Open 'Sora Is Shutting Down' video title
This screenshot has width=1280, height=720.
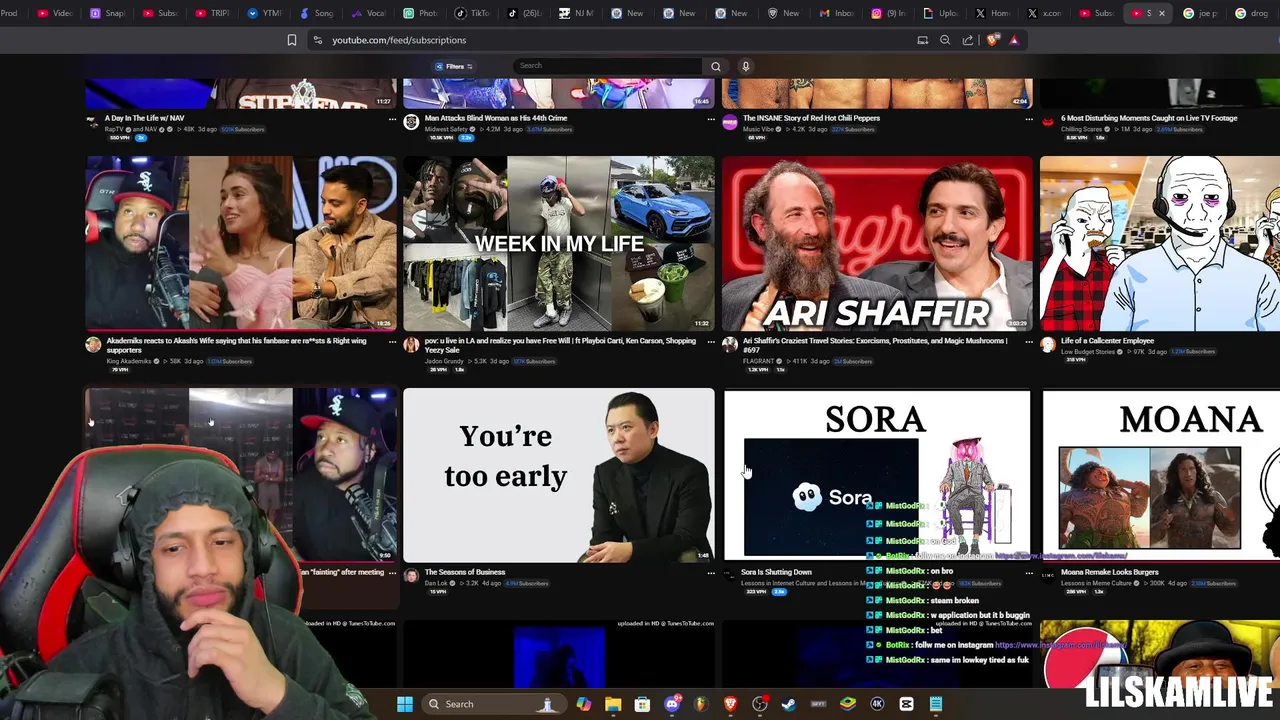coord(776,572)
